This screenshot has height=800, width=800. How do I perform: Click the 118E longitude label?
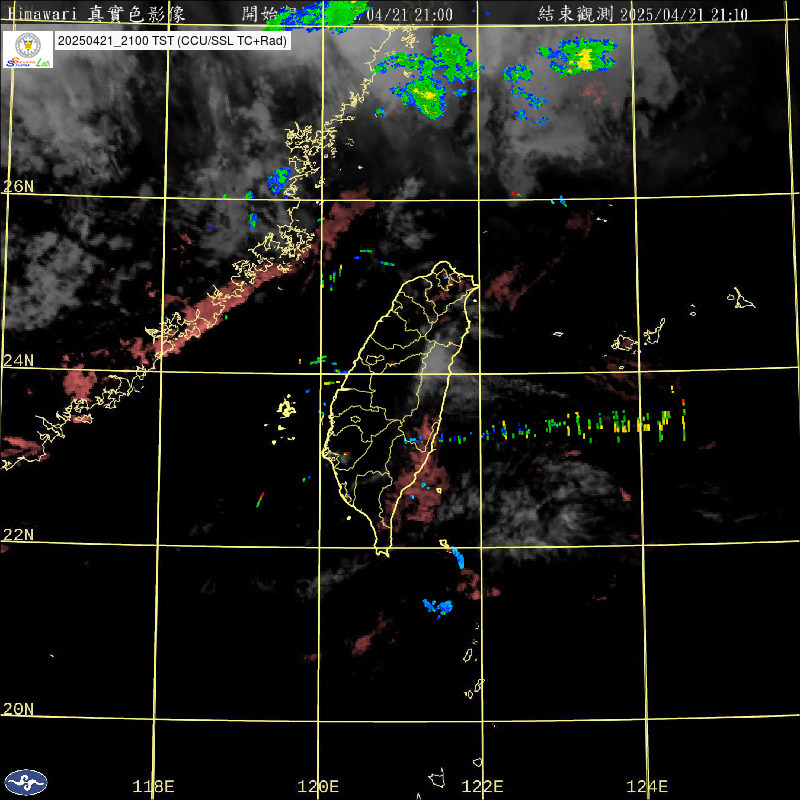coord(154,786)
